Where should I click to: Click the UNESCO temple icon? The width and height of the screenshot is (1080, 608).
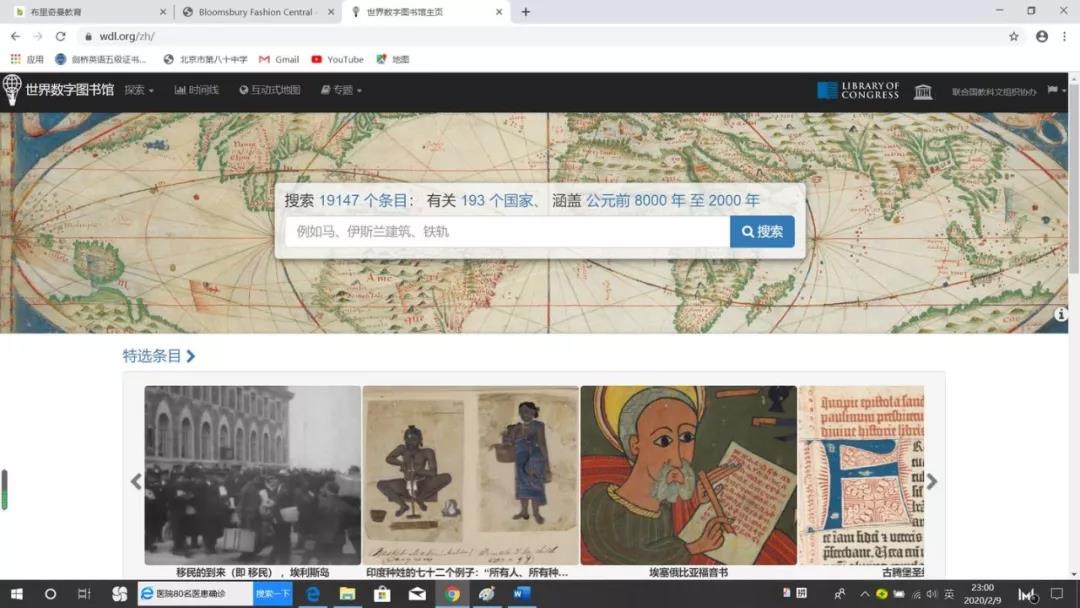923,91
